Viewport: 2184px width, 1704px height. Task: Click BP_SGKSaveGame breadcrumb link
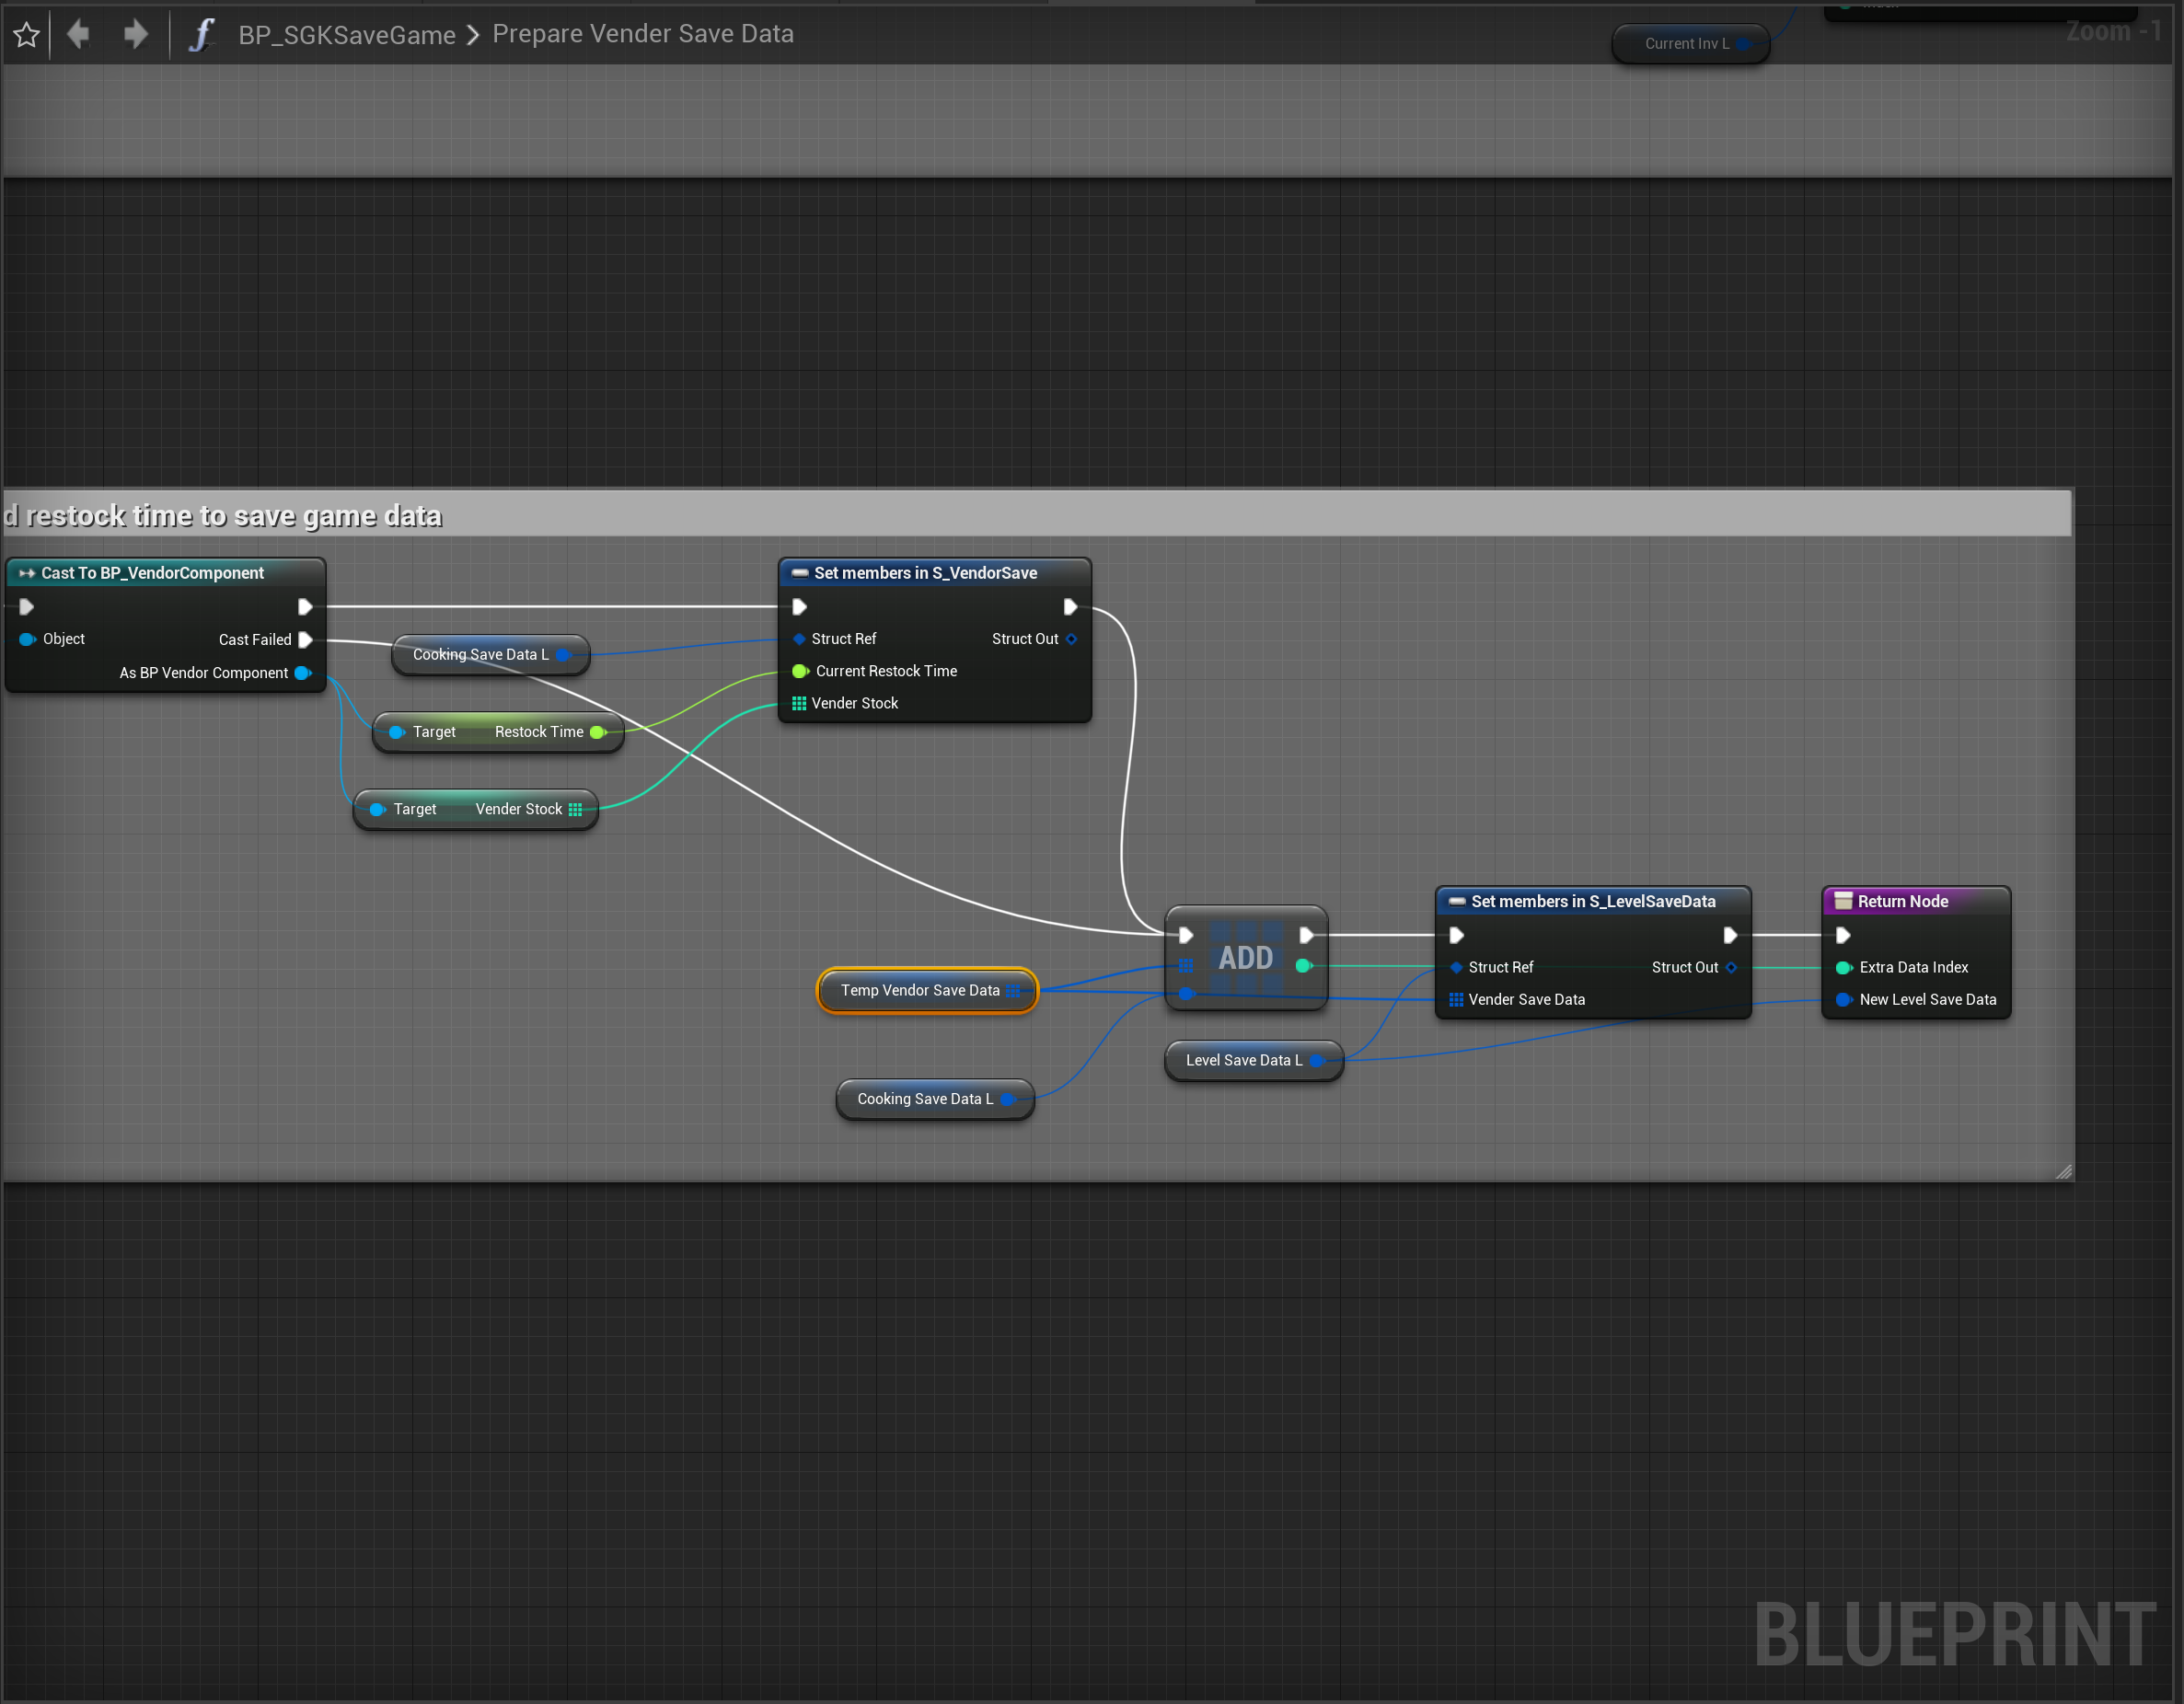[346, 35]
